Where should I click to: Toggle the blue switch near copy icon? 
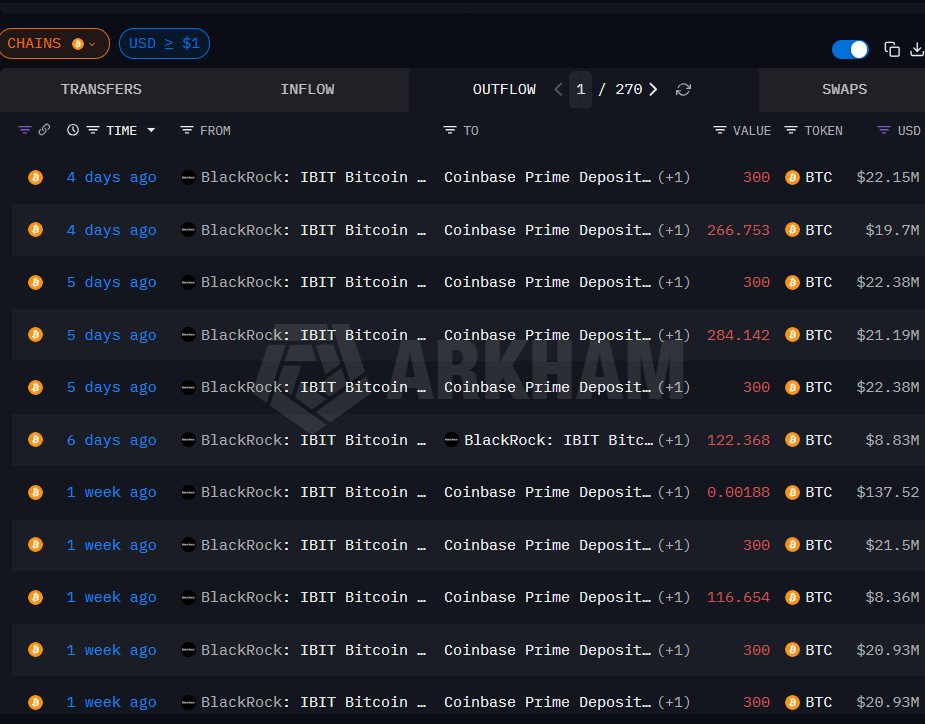click(x=849, y=50)
